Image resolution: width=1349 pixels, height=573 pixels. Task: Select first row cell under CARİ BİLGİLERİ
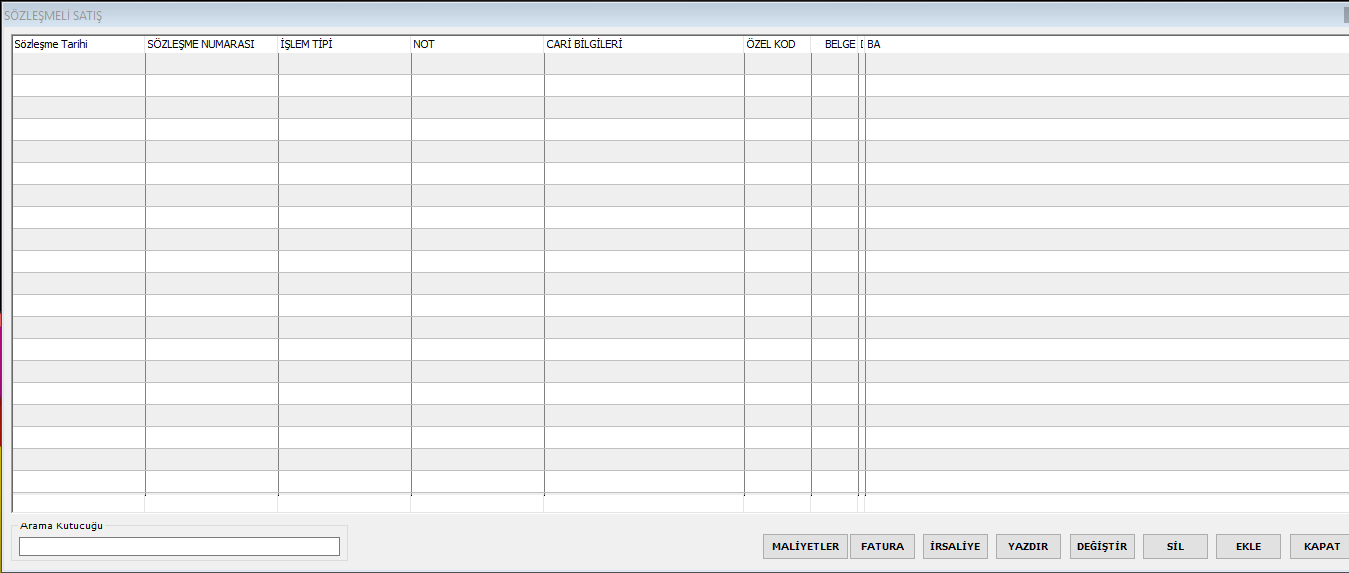643,64
